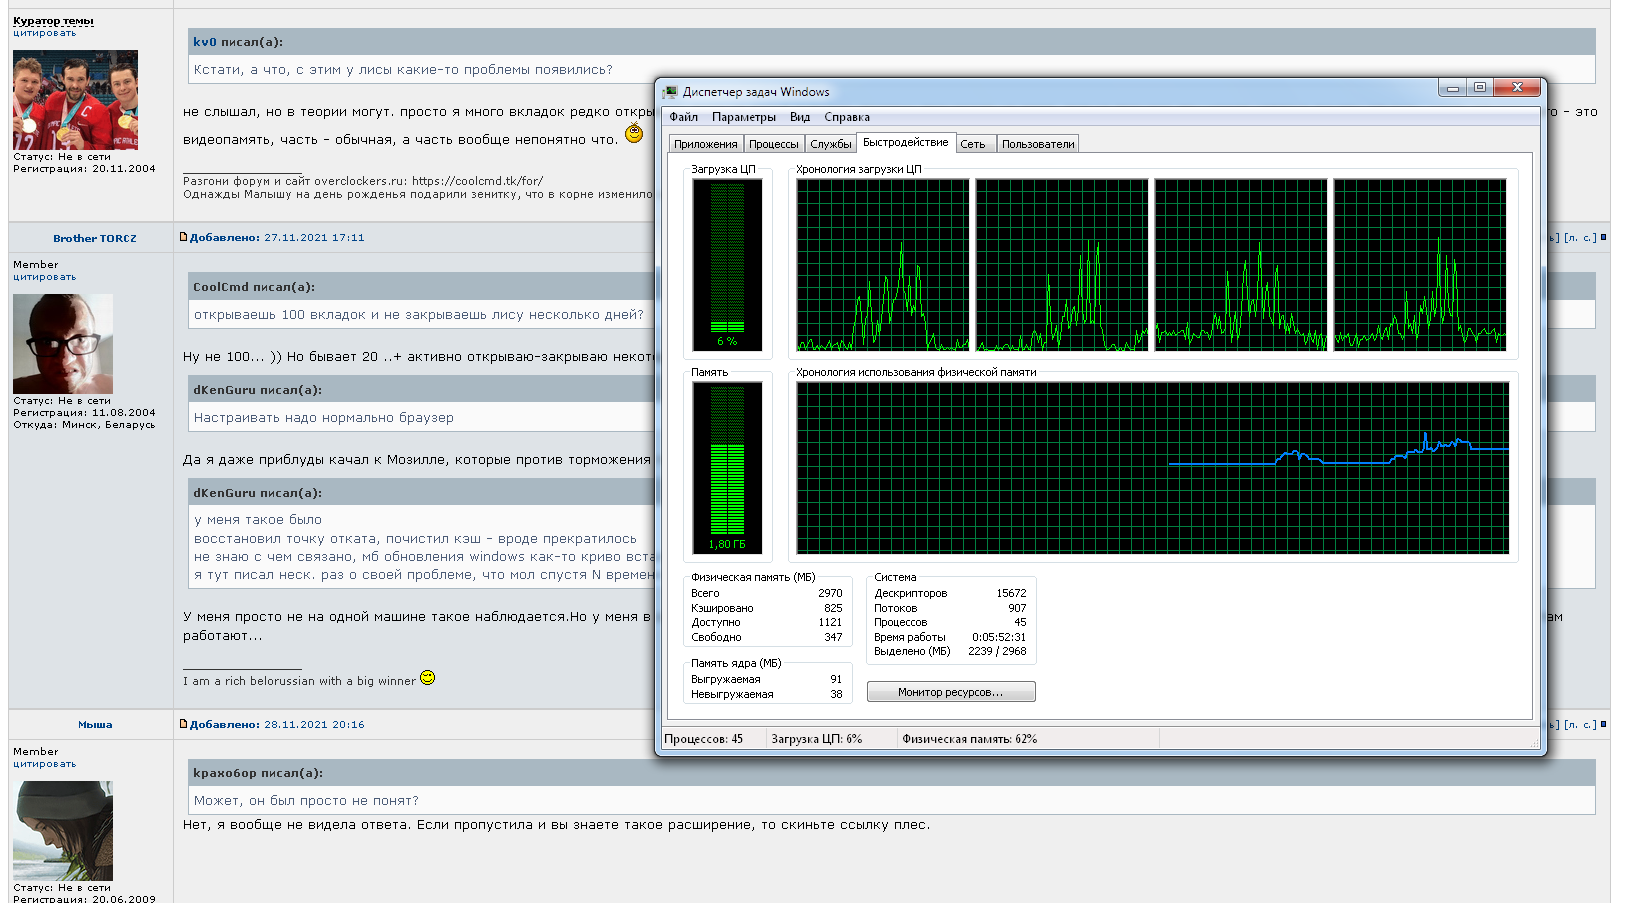Maximize the Task Manager window

pyautogui.click(x=1479, y=88)
